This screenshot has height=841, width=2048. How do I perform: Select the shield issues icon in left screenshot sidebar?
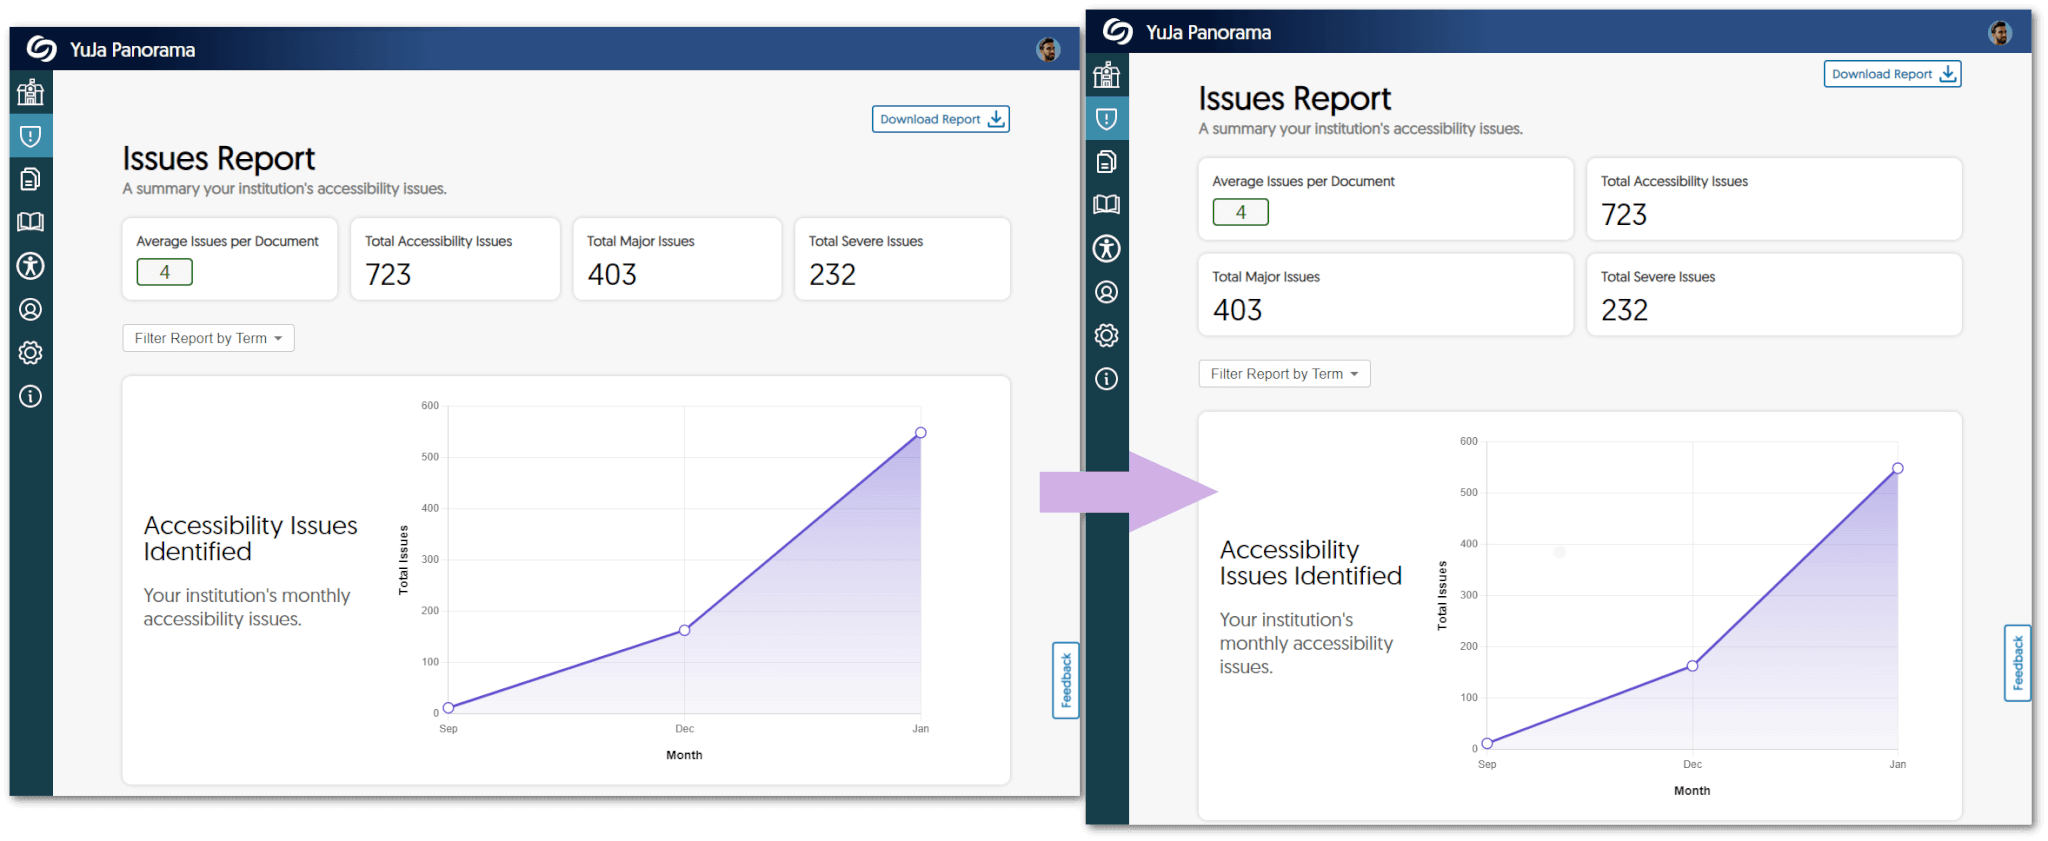click(31, 136)
